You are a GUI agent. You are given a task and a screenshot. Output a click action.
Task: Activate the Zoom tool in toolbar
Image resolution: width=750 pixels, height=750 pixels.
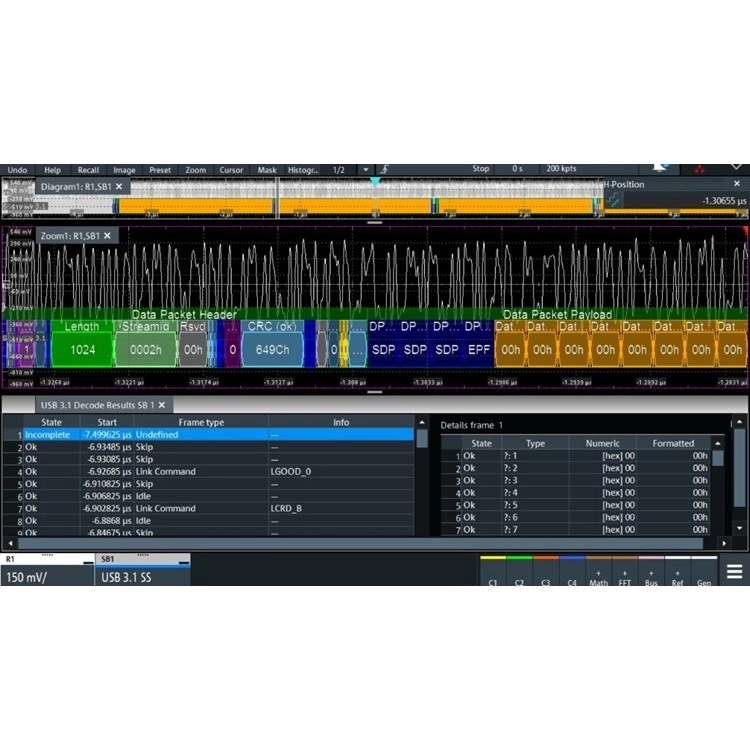tap(196, 170)
